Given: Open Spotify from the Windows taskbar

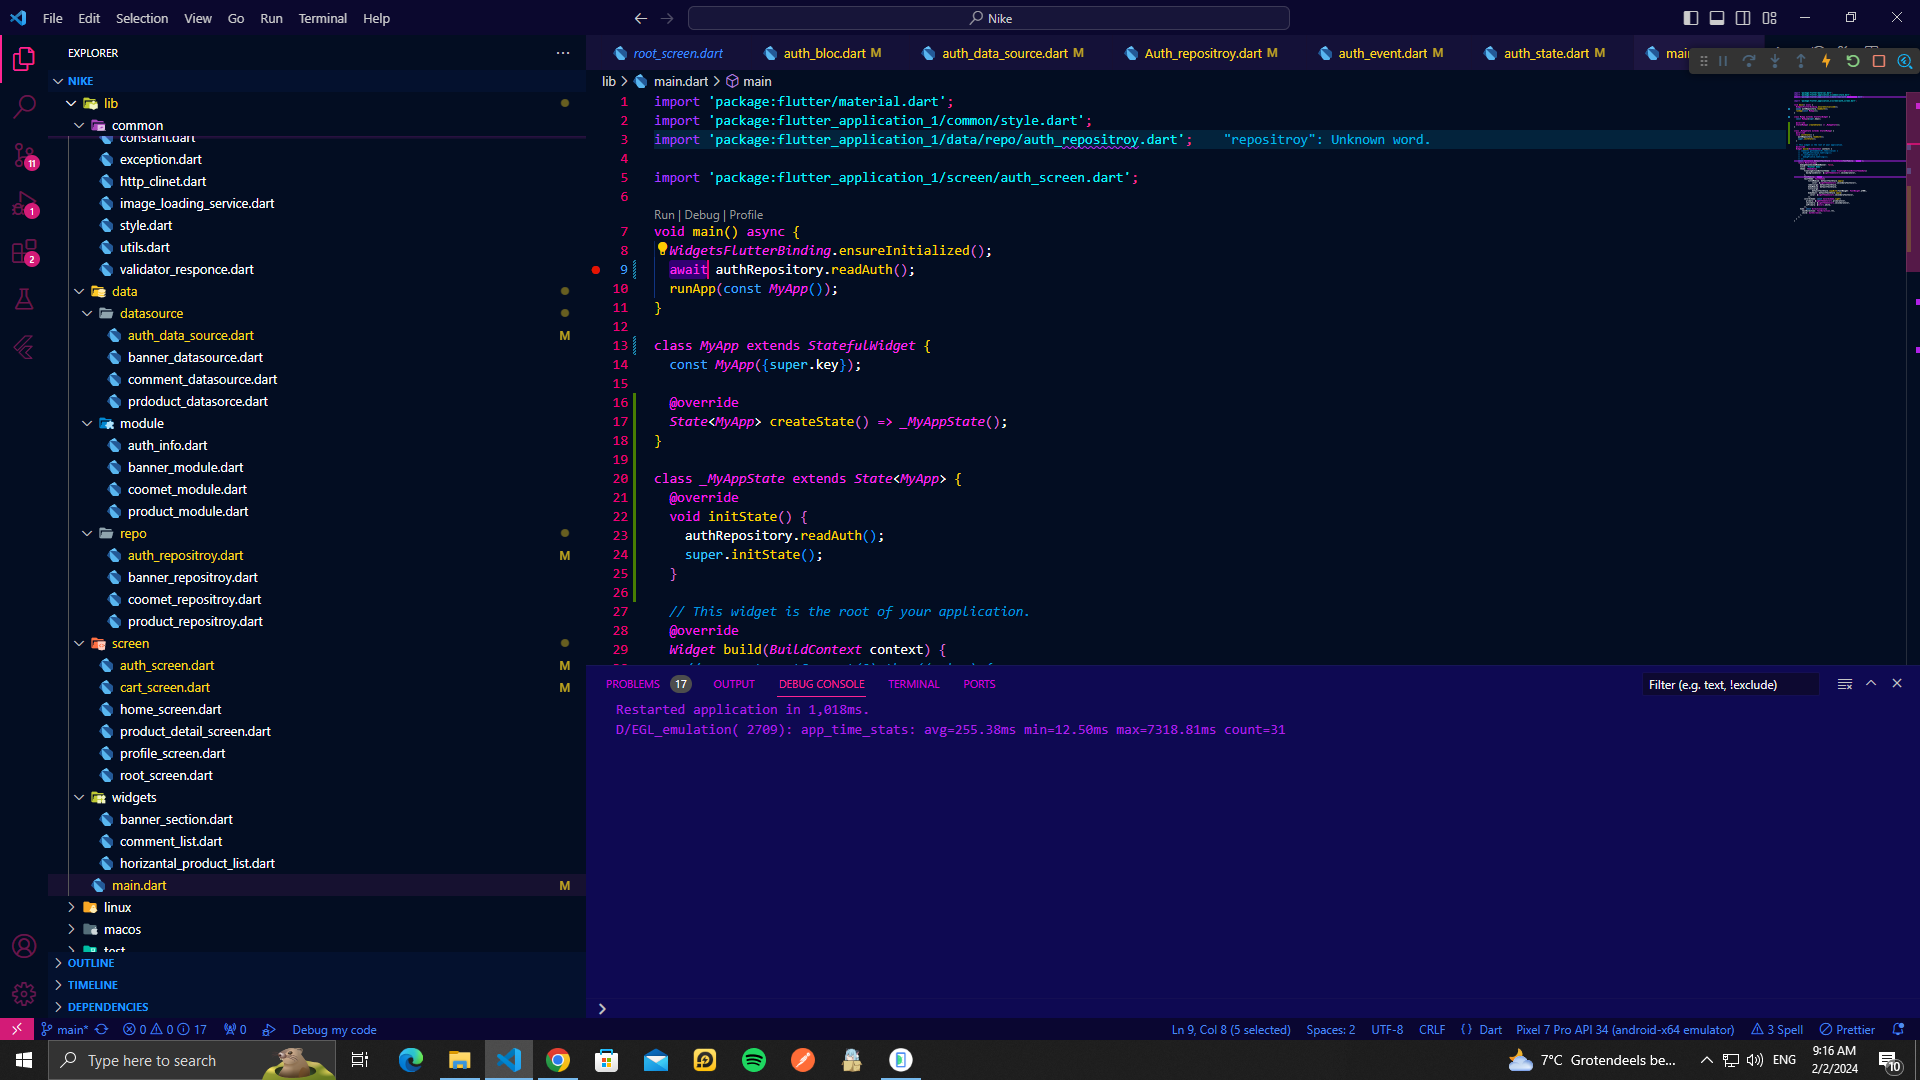Looking at the screenshot, I should pyautogui.click(x=754, y=1060).
